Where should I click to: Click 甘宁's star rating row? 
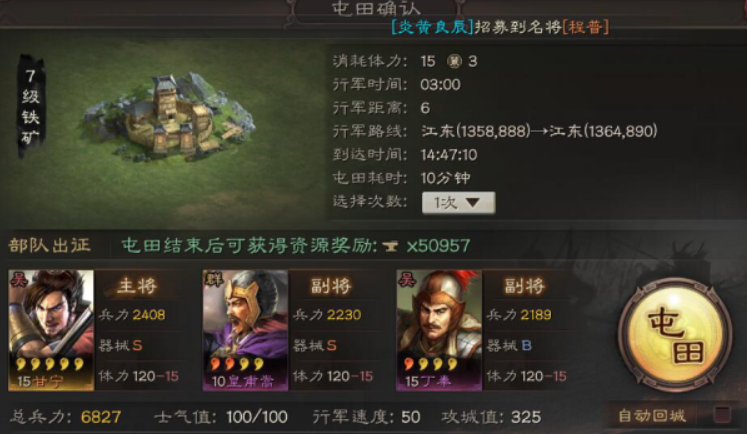(50, 364)
